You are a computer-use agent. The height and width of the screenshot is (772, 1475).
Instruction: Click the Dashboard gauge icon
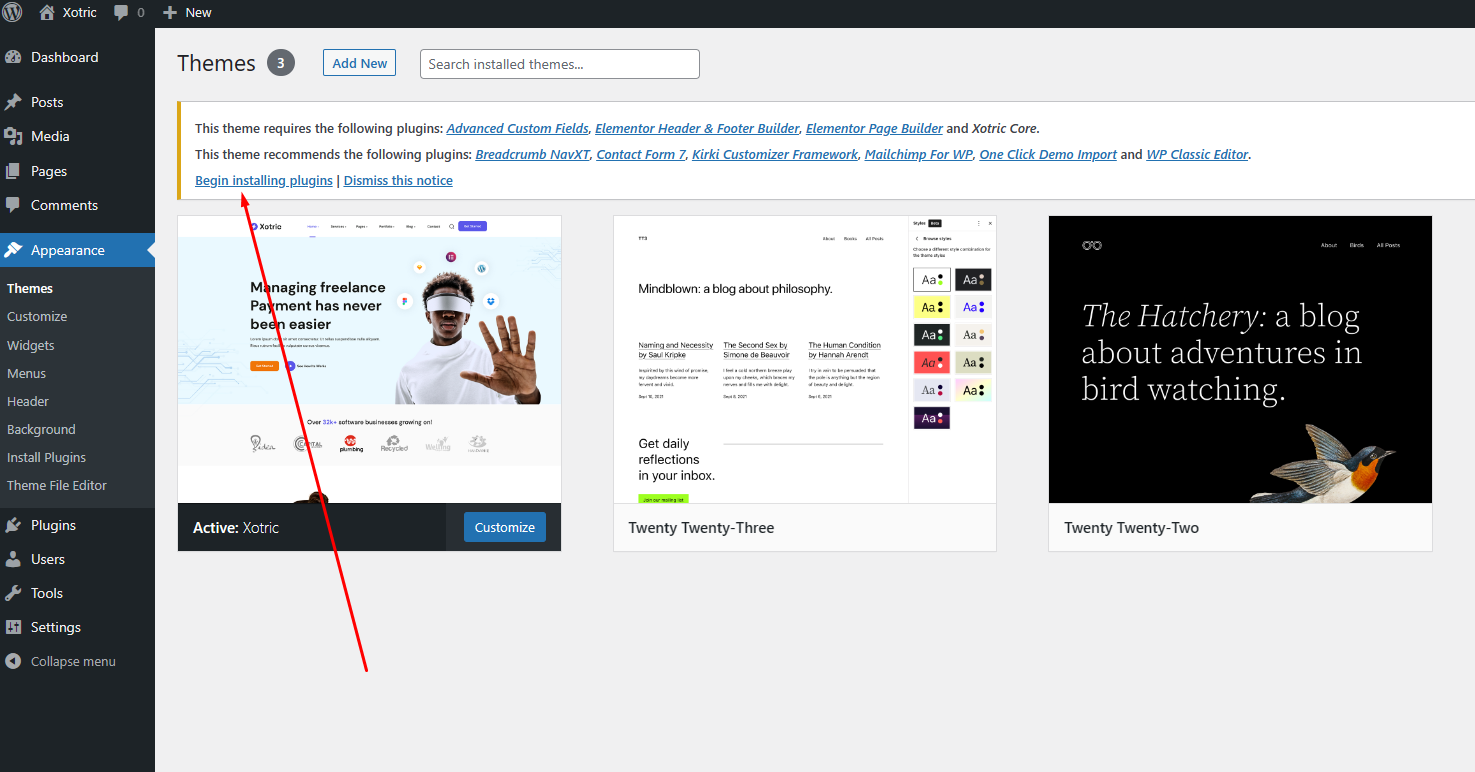tap(14, 57)
